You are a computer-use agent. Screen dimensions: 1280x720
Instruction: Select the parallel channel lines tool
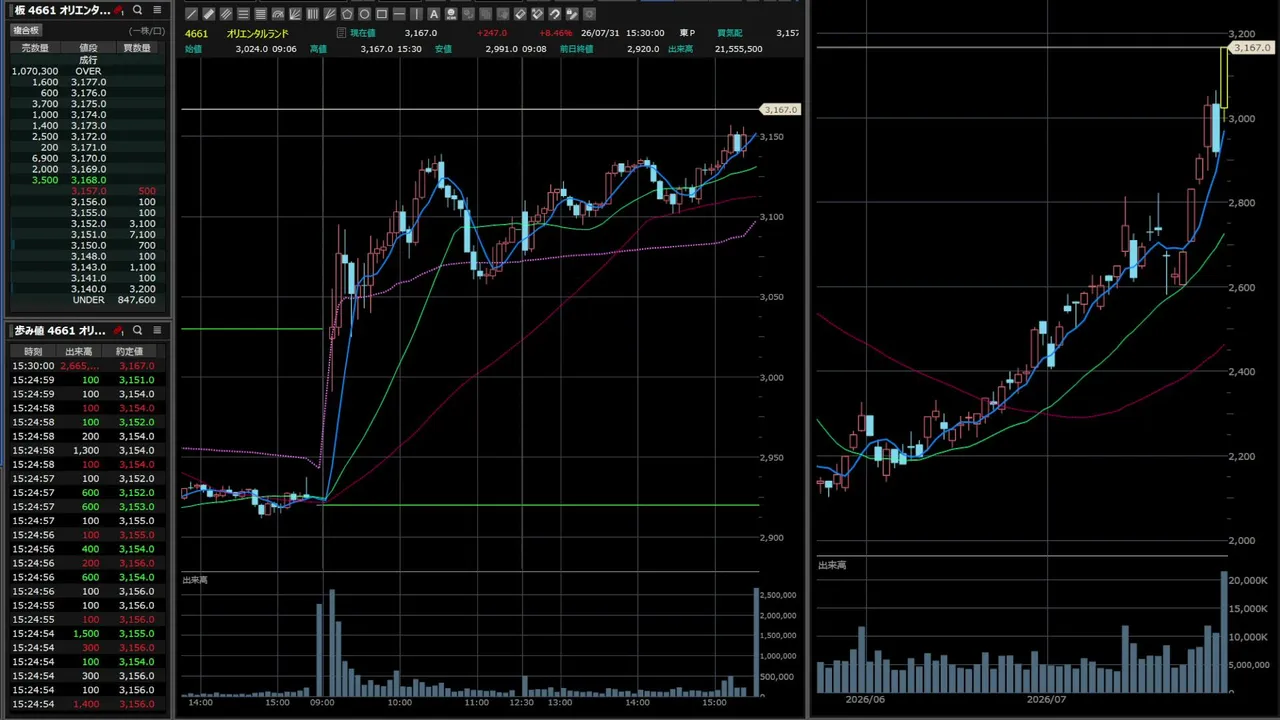click(x=226, y=14)
